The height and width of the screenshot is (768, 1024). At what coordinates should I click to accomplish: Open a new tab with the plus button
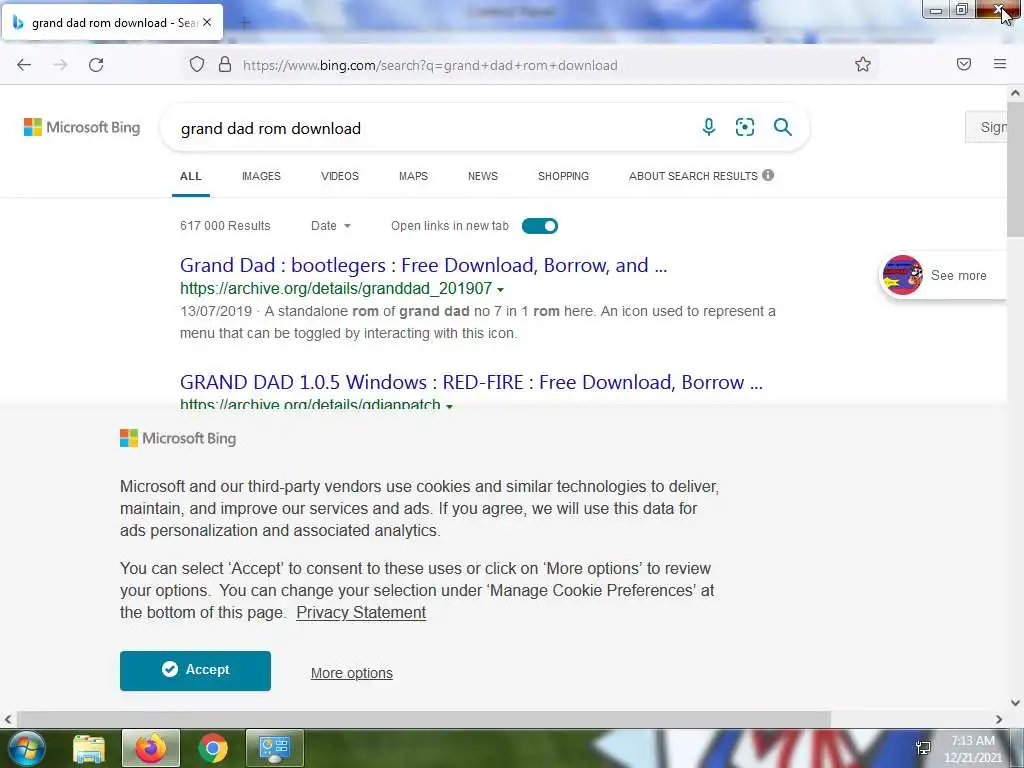pos(245,24)
